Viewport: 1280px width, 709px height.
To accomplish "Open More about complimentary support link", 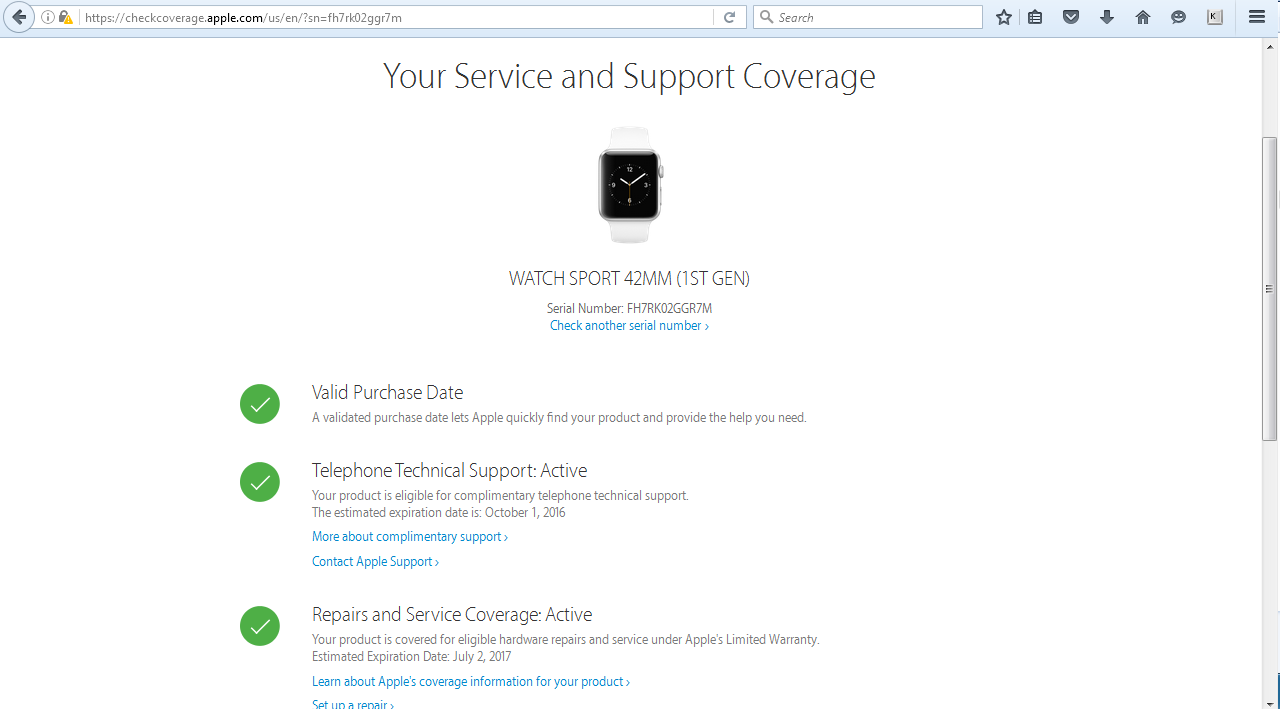I will click(410, 537).
